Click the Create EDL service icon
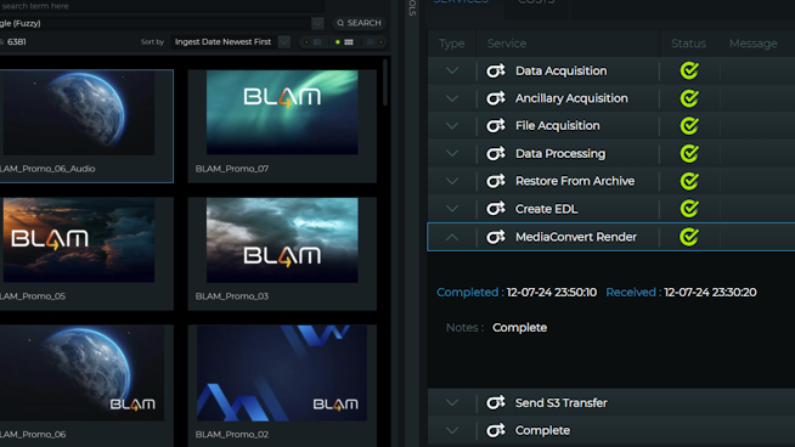The width and height of the screenshot is (795, 447). pyautogui.click(x=495, y=209)
